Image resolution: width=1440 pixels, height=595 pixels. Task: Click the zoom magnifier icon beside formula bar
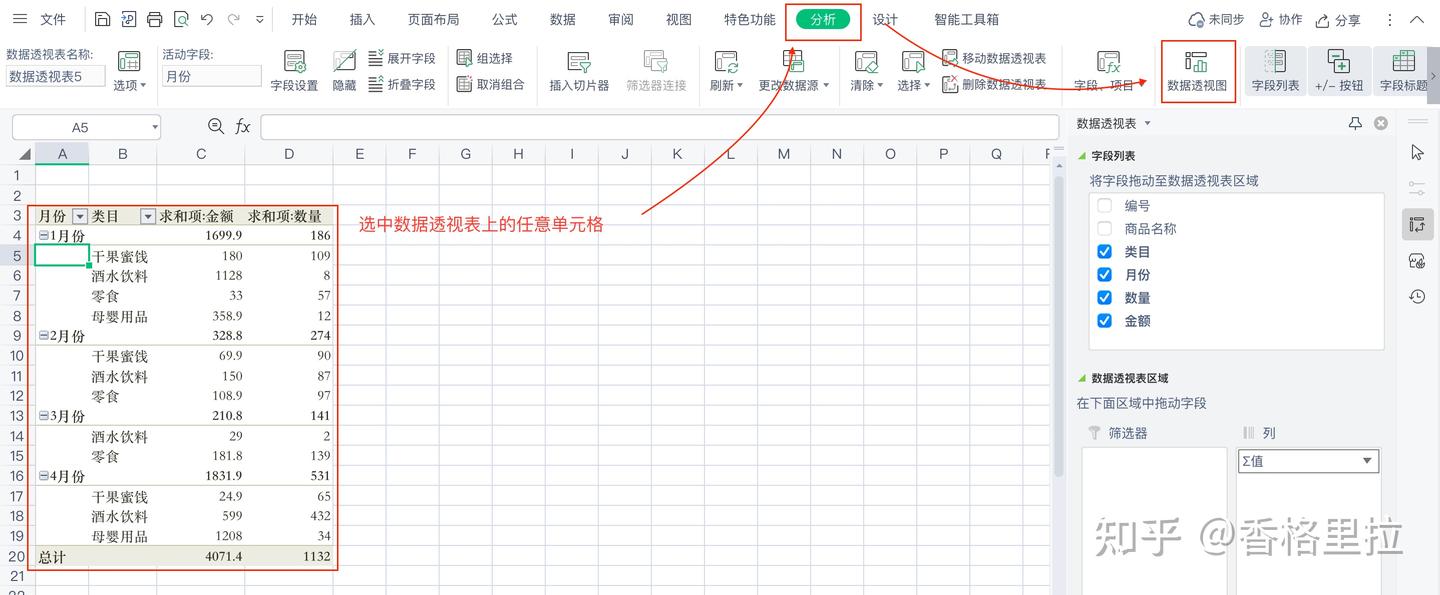click(215, 126)
